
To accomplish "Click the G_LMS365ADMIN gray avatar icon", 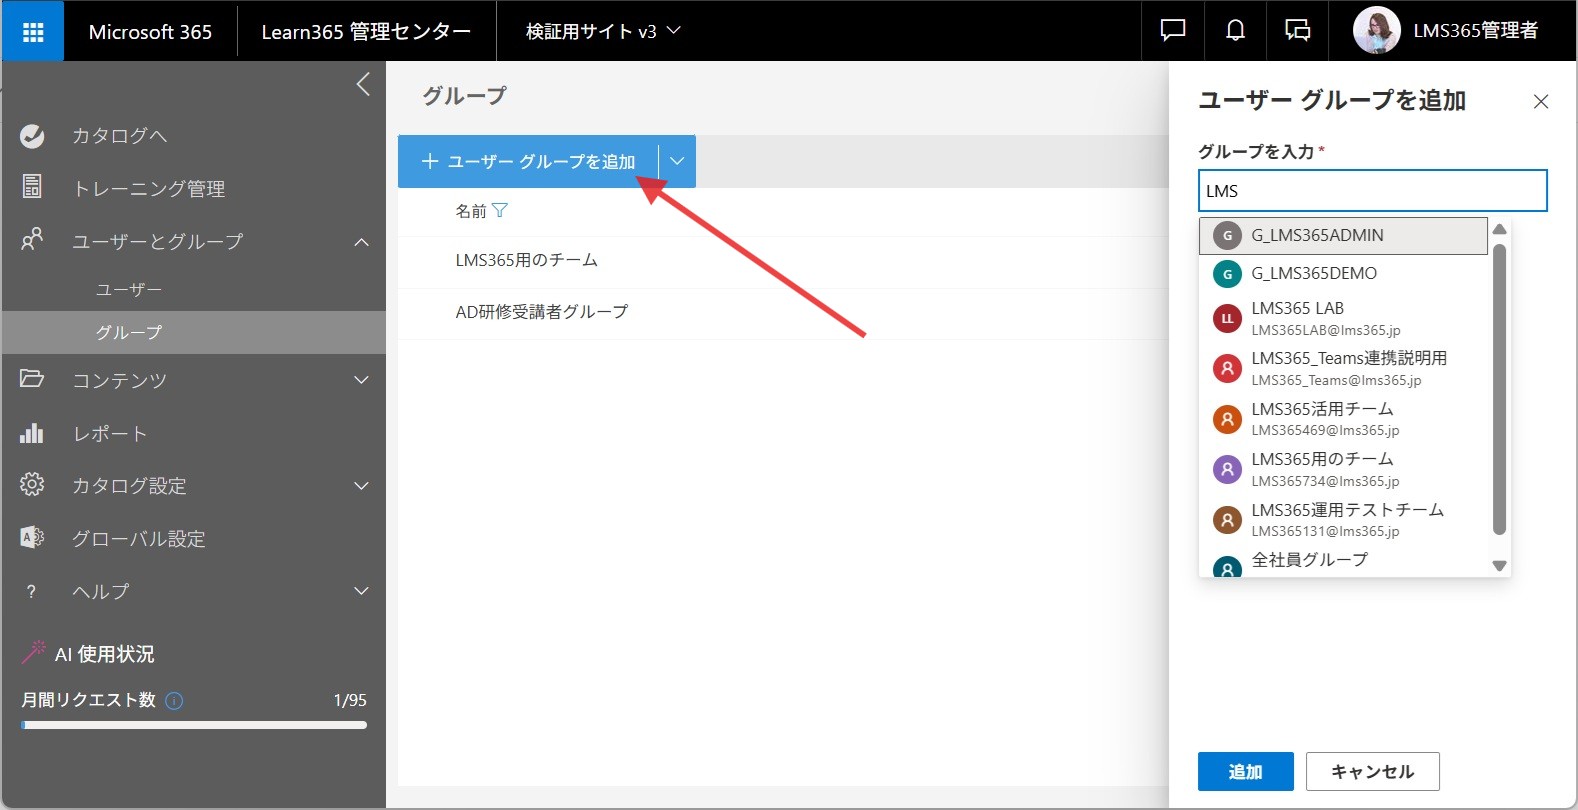I will click(x=1227, y=236).
